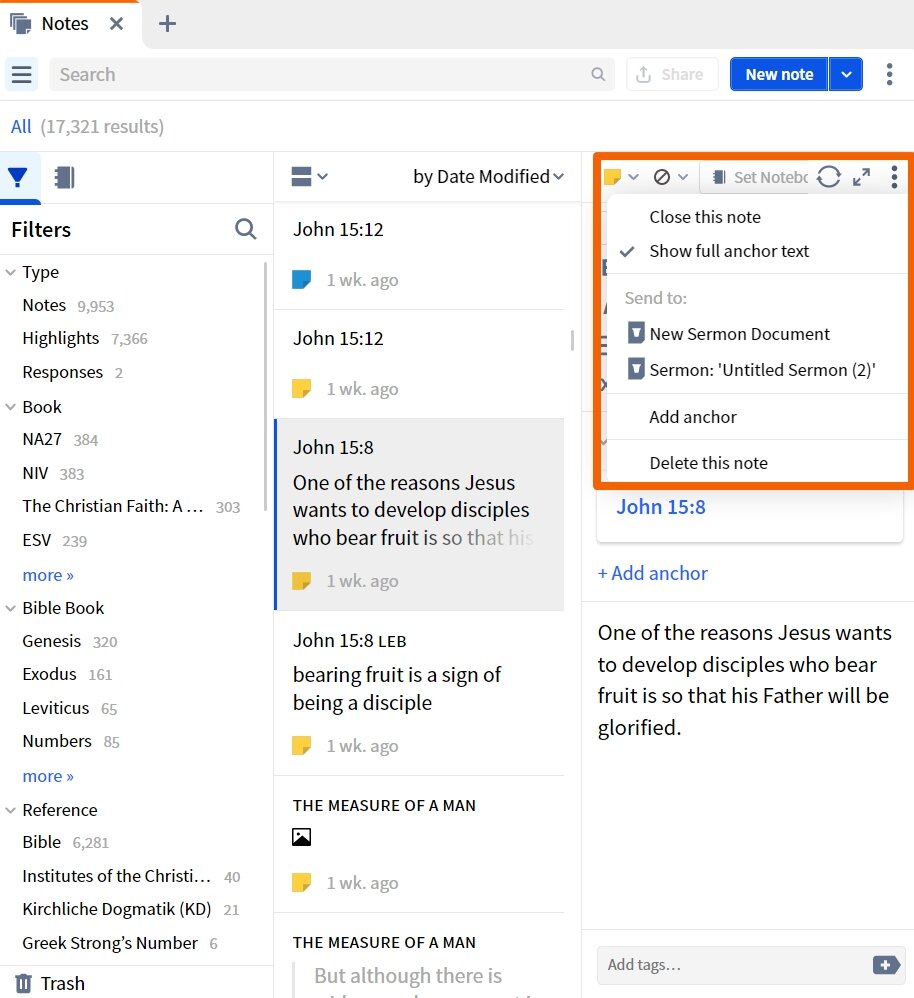Image resolution: width=914 pixels, height=998 pixels.
Task: Open the panel kebab menu beside New note
Action: (889, 74)
